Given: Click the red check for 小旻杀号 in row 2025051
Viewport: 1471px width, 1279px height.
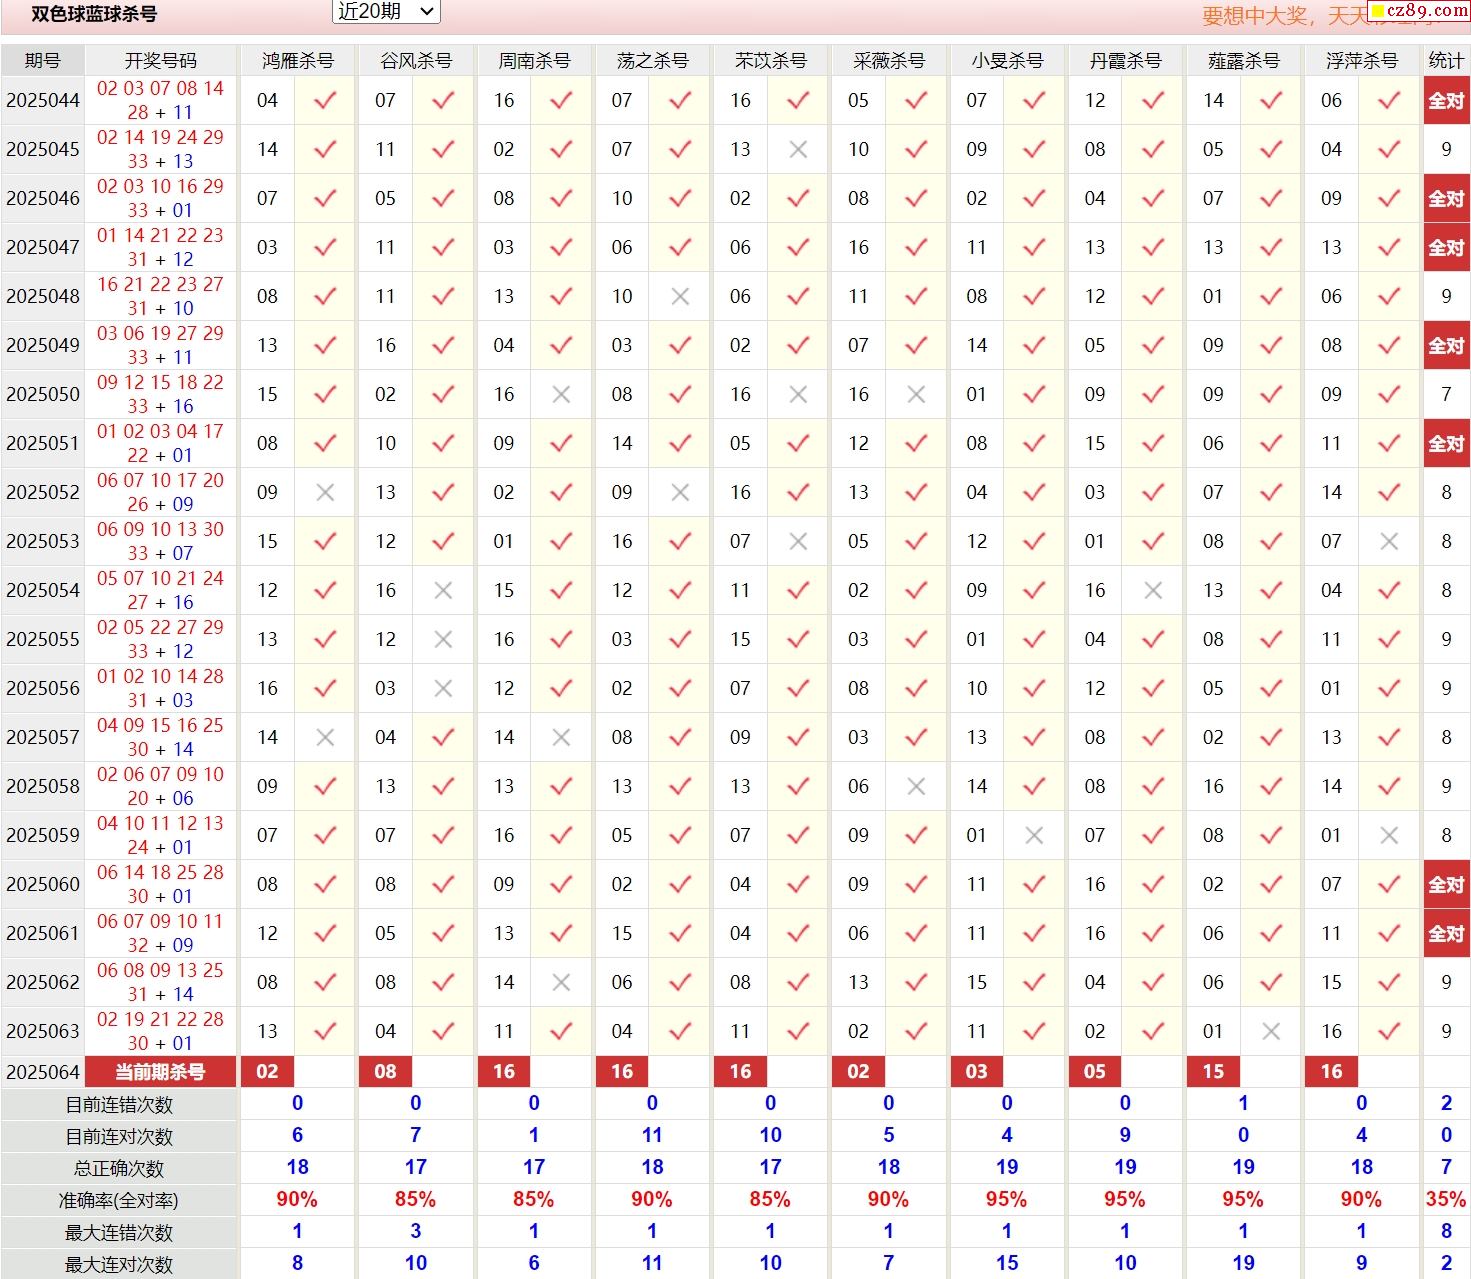Looking at the screenshot, I should (1034, 443).
